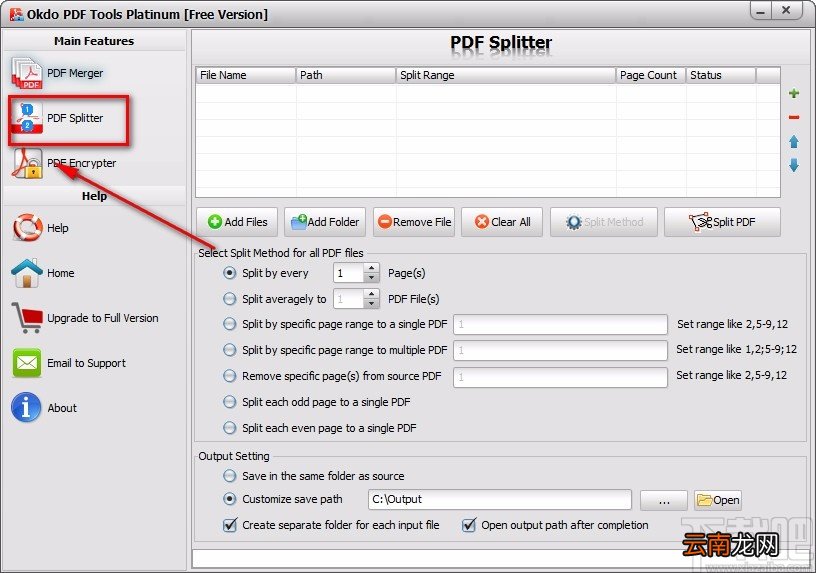
Task: Click the Email to Support envelope icon
Action: 27,363
